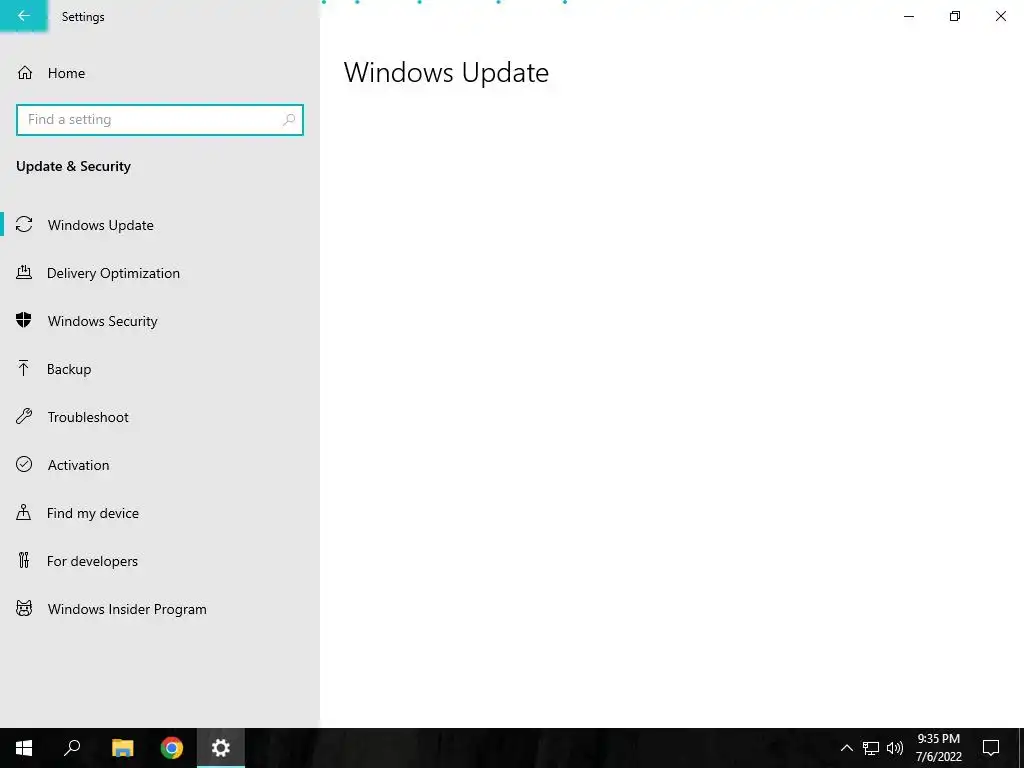
Task: Open the taskbar clock and date
Action: pyautogui.click(x=938, y=748)
